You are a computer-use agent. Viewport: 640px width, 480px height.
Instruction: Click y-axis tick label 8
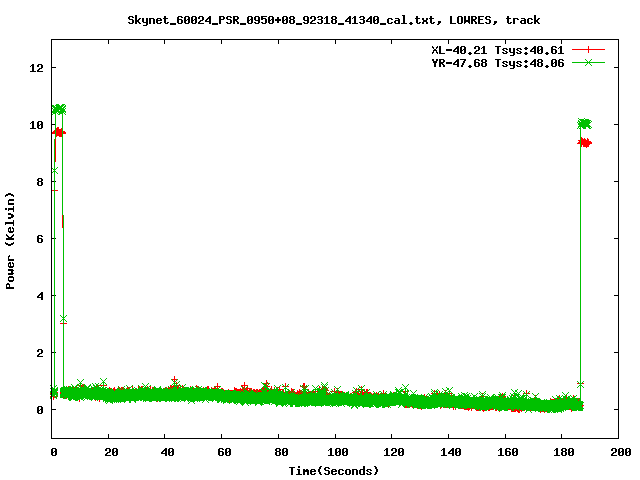[x=40, y=182]
